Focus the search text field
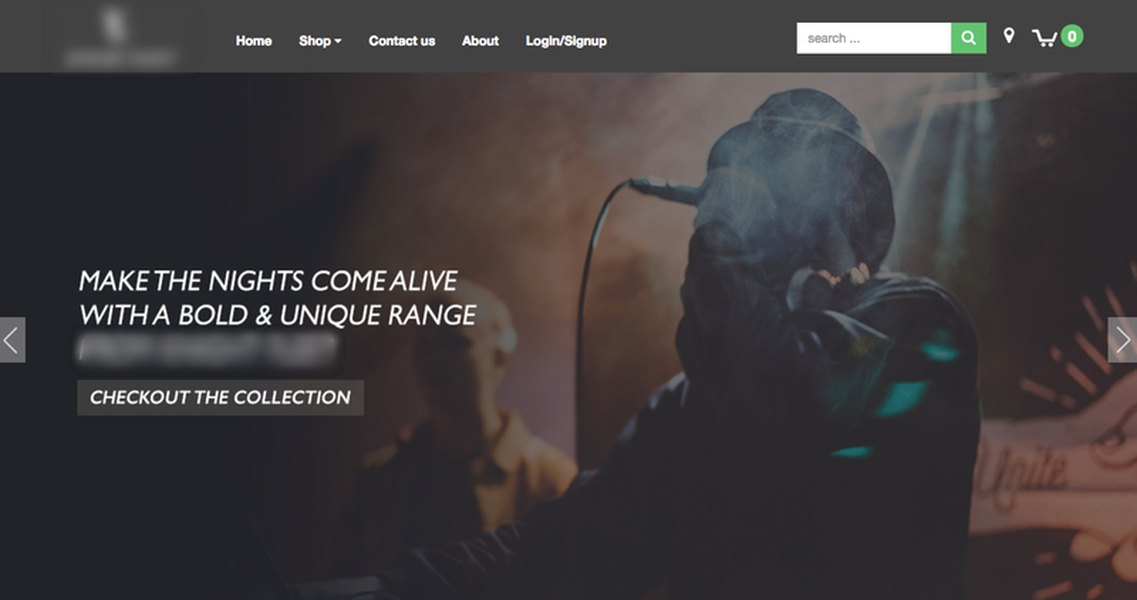1137x600 pixels. pyautogui.click(x=874, y=38)
